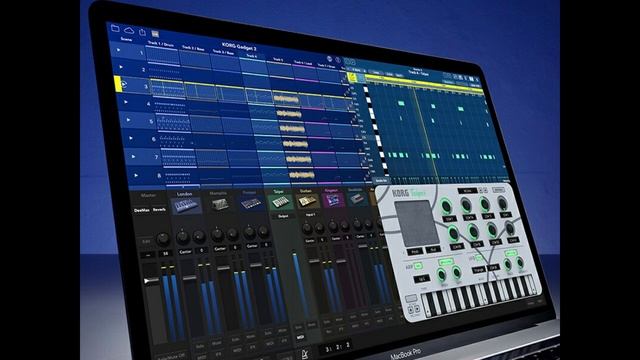Open the Triangle LFO waveform selector
Image resolution: width=640 pixels, height=360 pixels.
tap(478, 270)
